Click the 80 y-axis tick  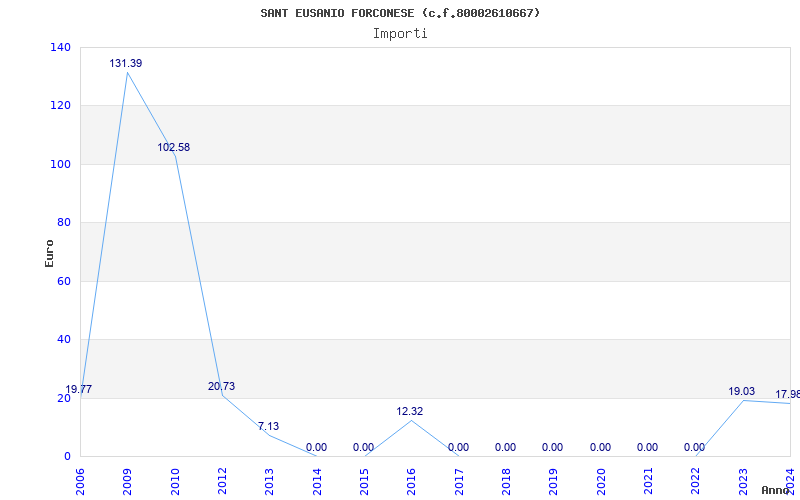click(x=64, y=222)
